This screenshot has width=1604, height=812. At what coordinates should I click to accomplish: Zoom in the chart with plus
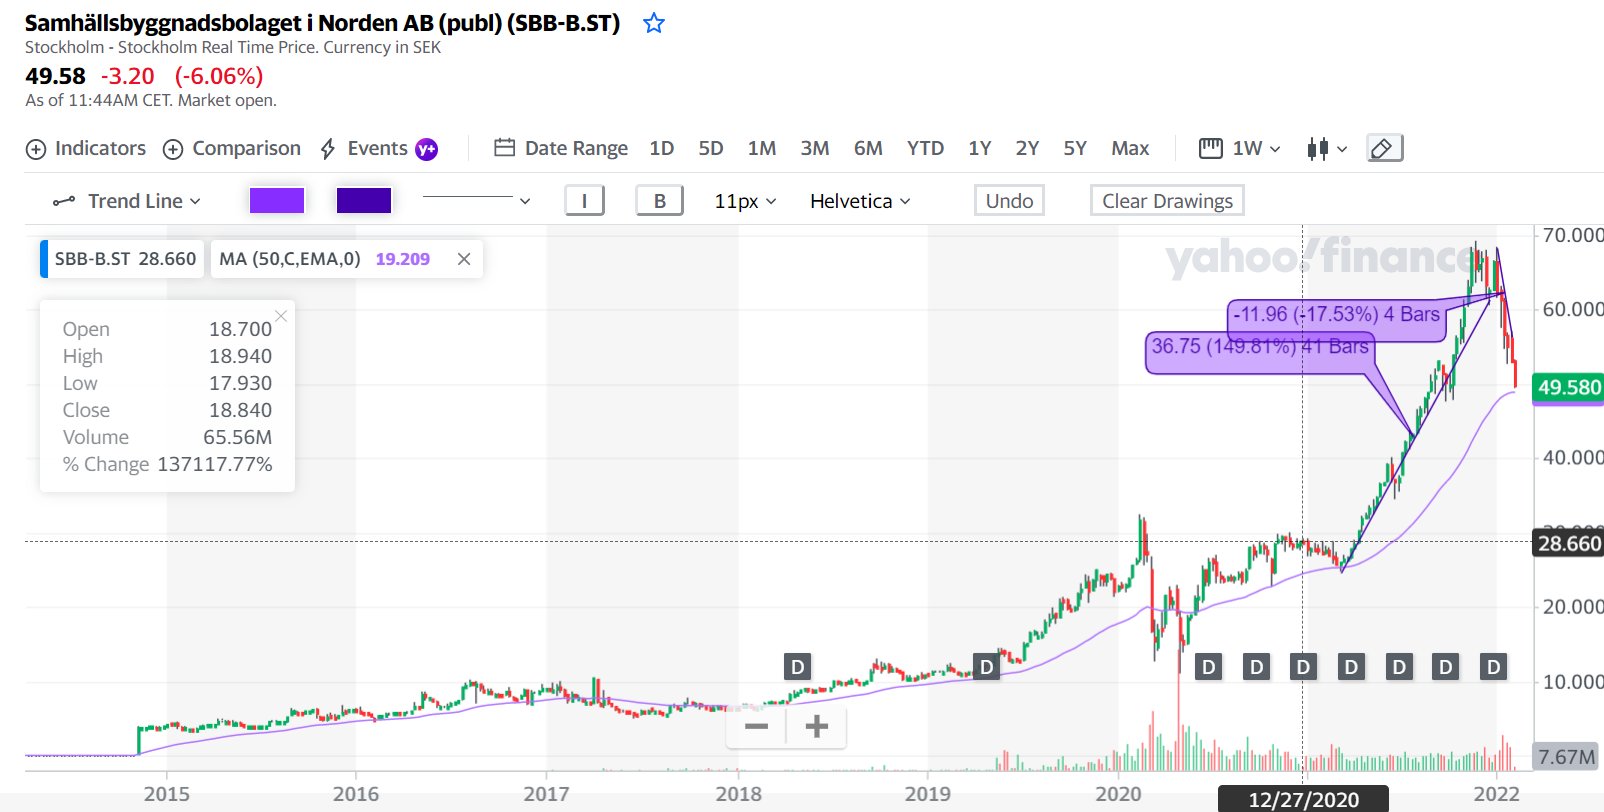coord(817,726)
